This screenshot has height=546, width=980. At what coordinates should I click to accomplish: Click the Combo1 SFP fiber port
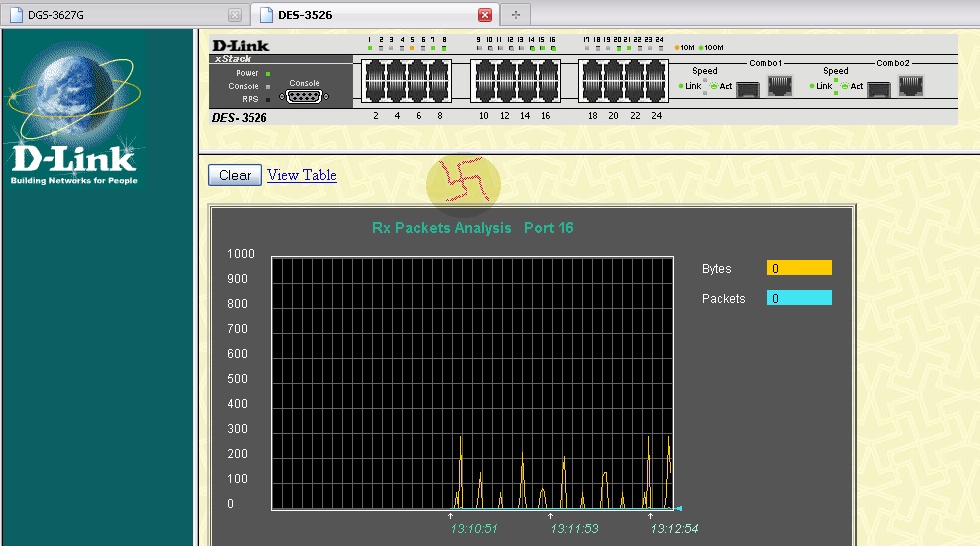click(748, 87)
